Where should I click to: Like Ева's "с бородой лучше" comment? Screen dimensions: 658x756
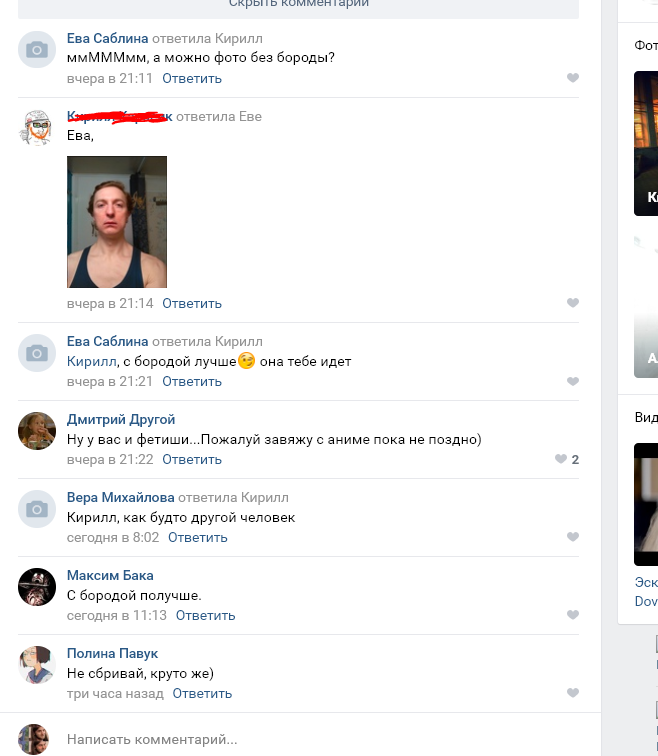pyautogui.click(x=573, y=381)
